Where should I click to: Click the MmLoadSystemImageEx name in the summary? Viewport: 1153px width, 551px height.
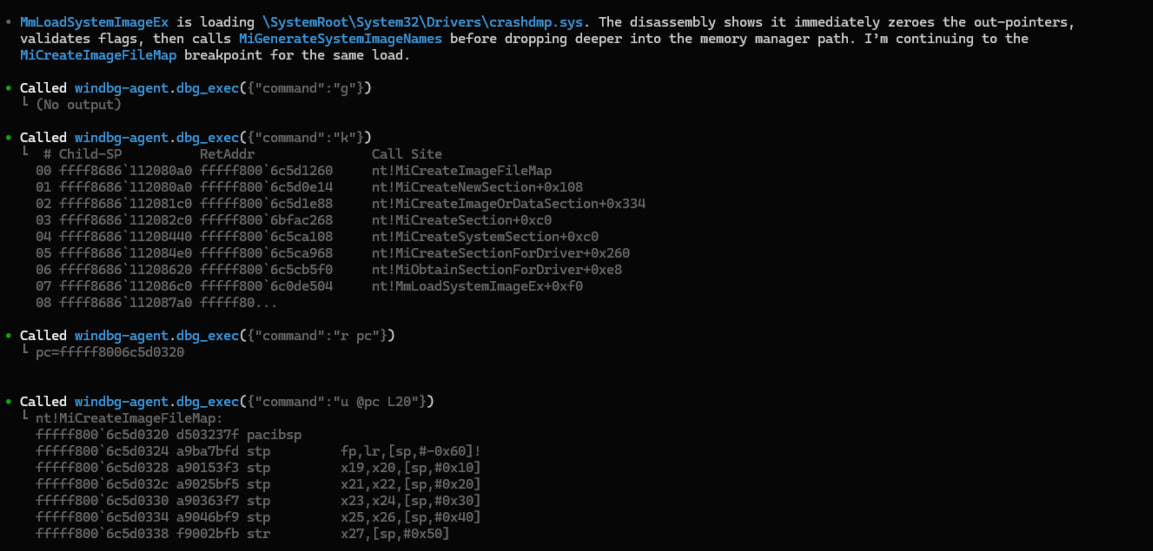tap(82, 22)
